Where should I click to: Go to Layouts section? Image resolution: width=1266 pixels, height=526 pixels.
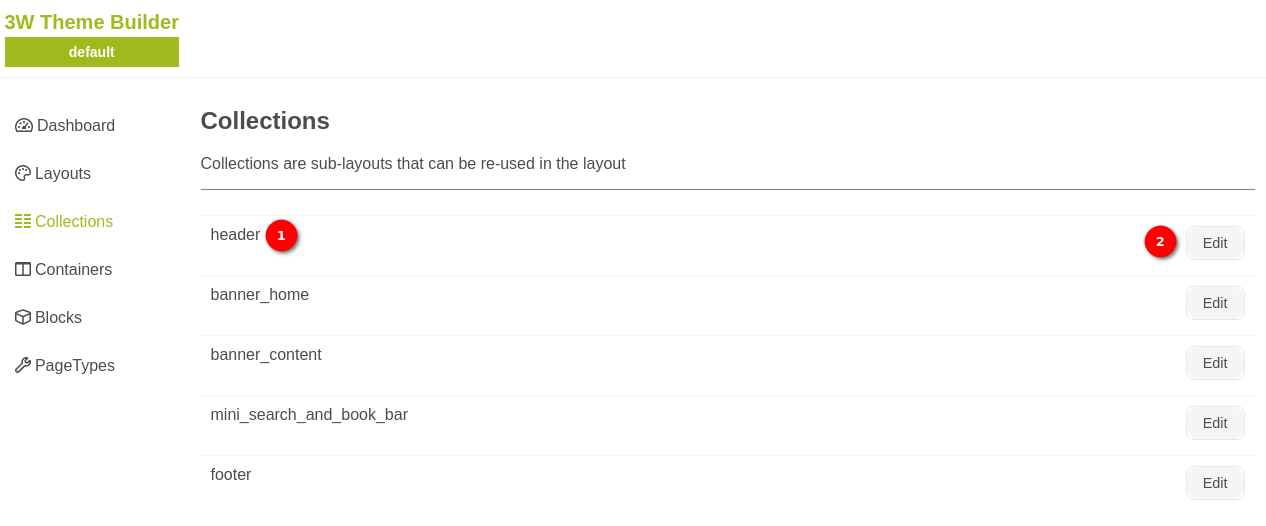coord(62,174)
